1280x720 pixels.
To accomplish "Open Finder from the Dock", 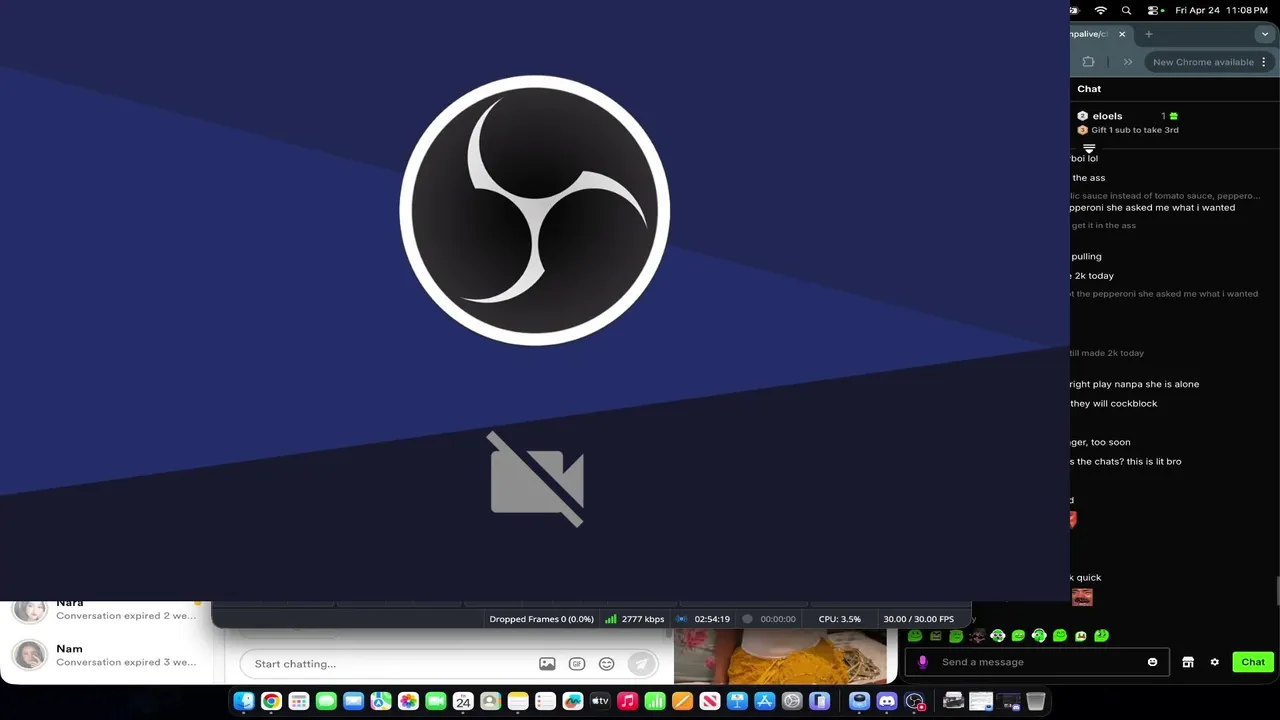I will (x=244, y=701).
